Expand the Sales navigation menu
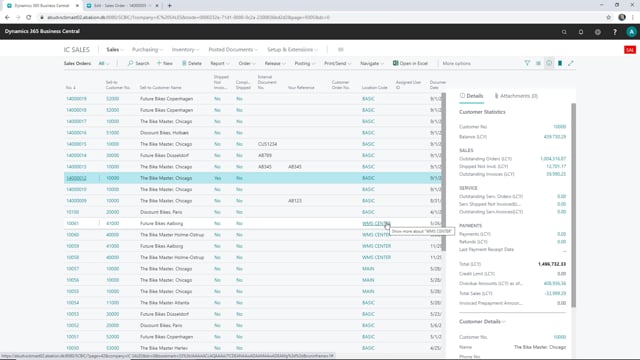The image size is (640, 360). (115, 49)
